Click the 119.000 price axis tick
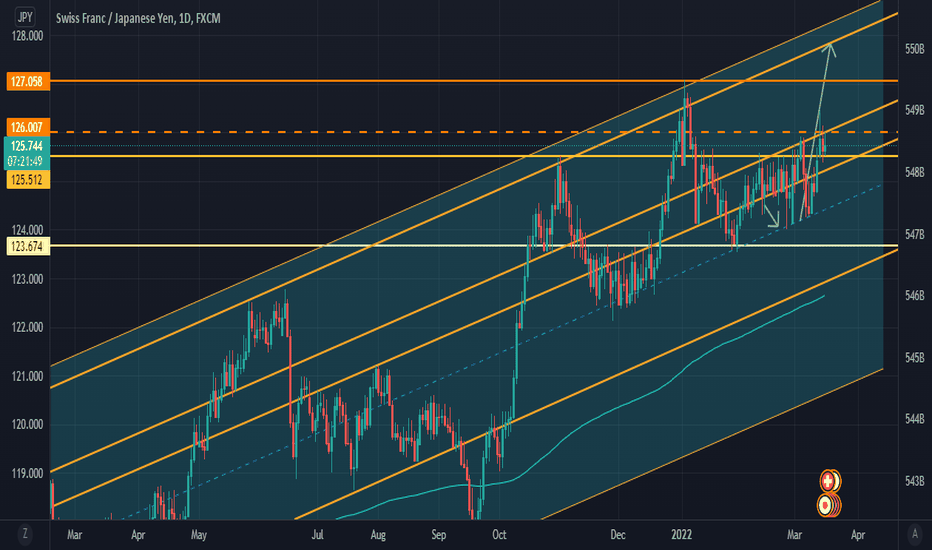Image resolution: width=932 pixels, height=550 pixels. point(27,473)
